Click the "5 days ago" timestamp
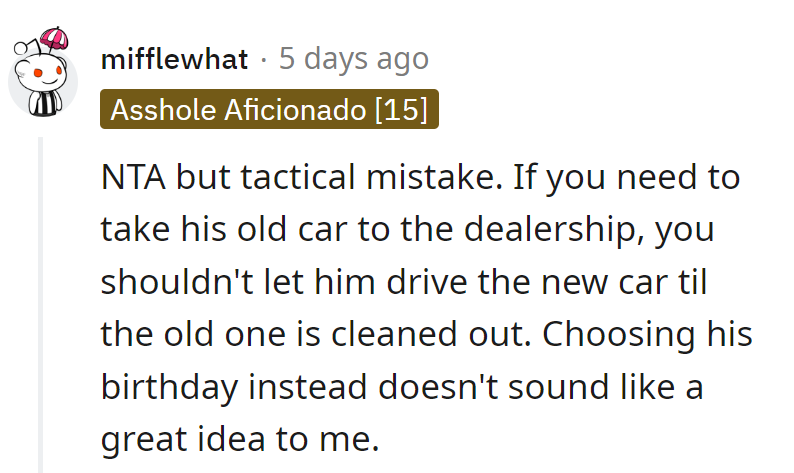The width and height of the screenshot is (794, 473). (x=353, y=59)
